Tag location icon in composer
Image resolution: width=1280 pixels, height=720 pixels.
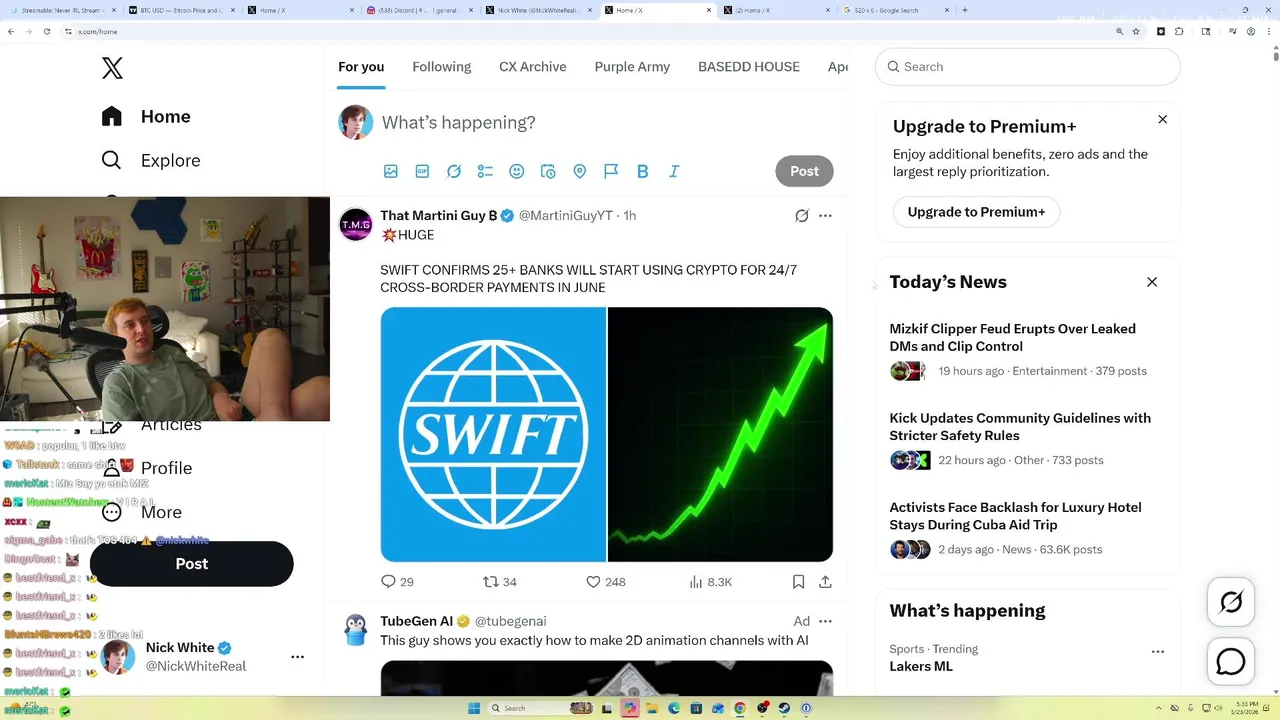click(x=579, y=171)
